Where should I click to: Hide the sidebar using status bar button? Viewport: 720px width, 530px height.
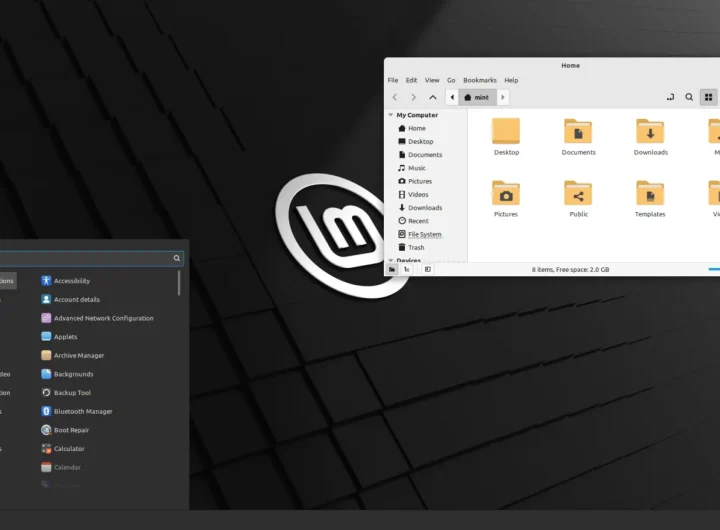click(428, 270)
